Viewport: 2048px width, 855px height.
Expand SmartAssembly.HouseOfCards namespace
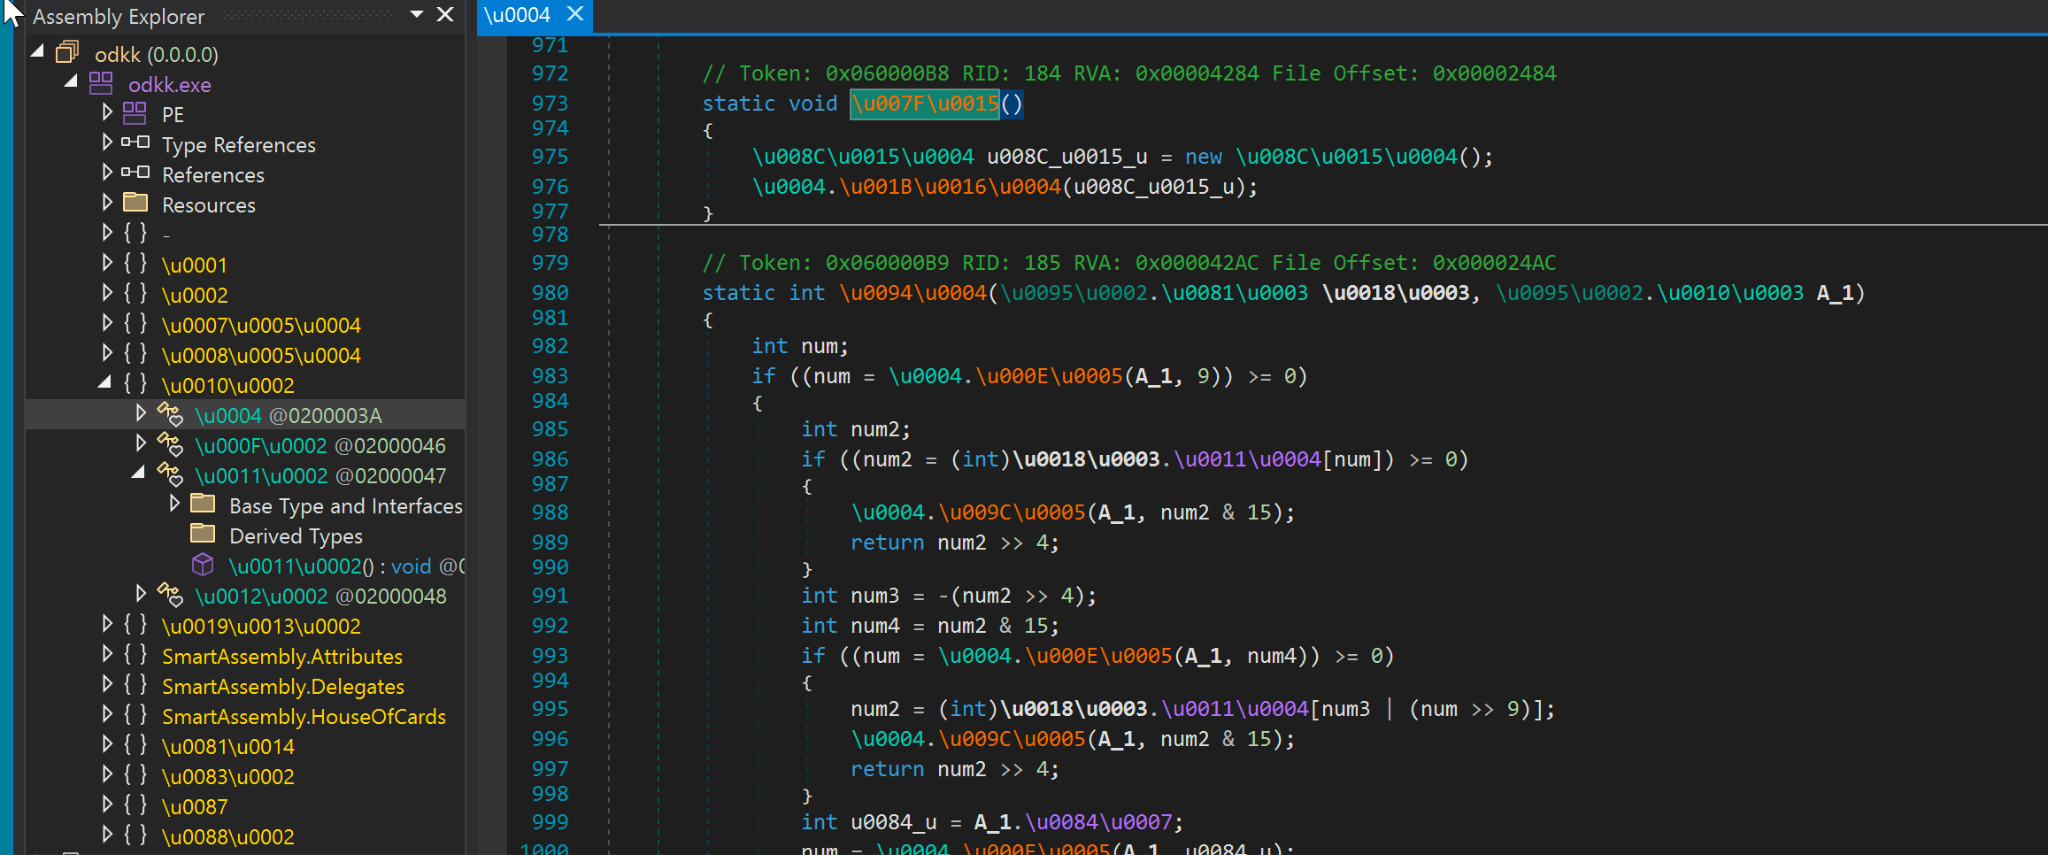pos(107,715)
